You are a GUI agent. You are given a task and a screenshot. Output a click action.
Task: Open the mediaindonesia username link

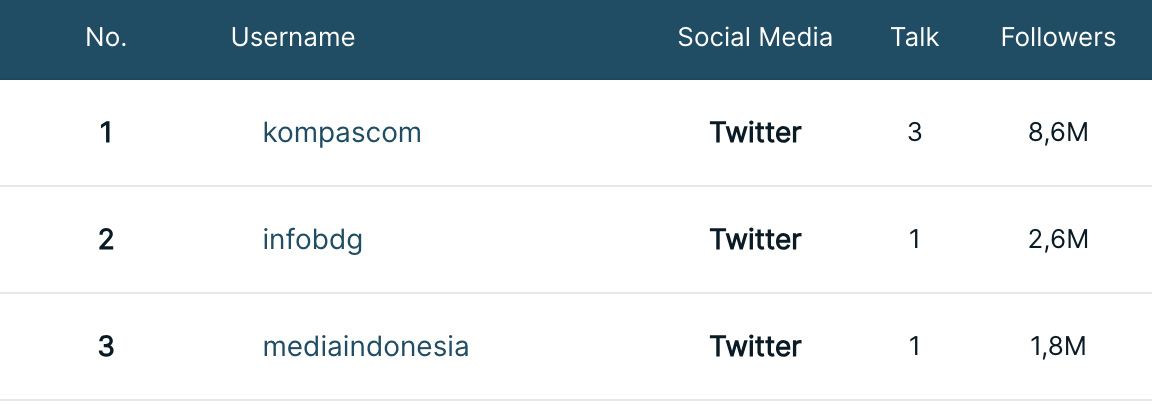click(365, 346)
